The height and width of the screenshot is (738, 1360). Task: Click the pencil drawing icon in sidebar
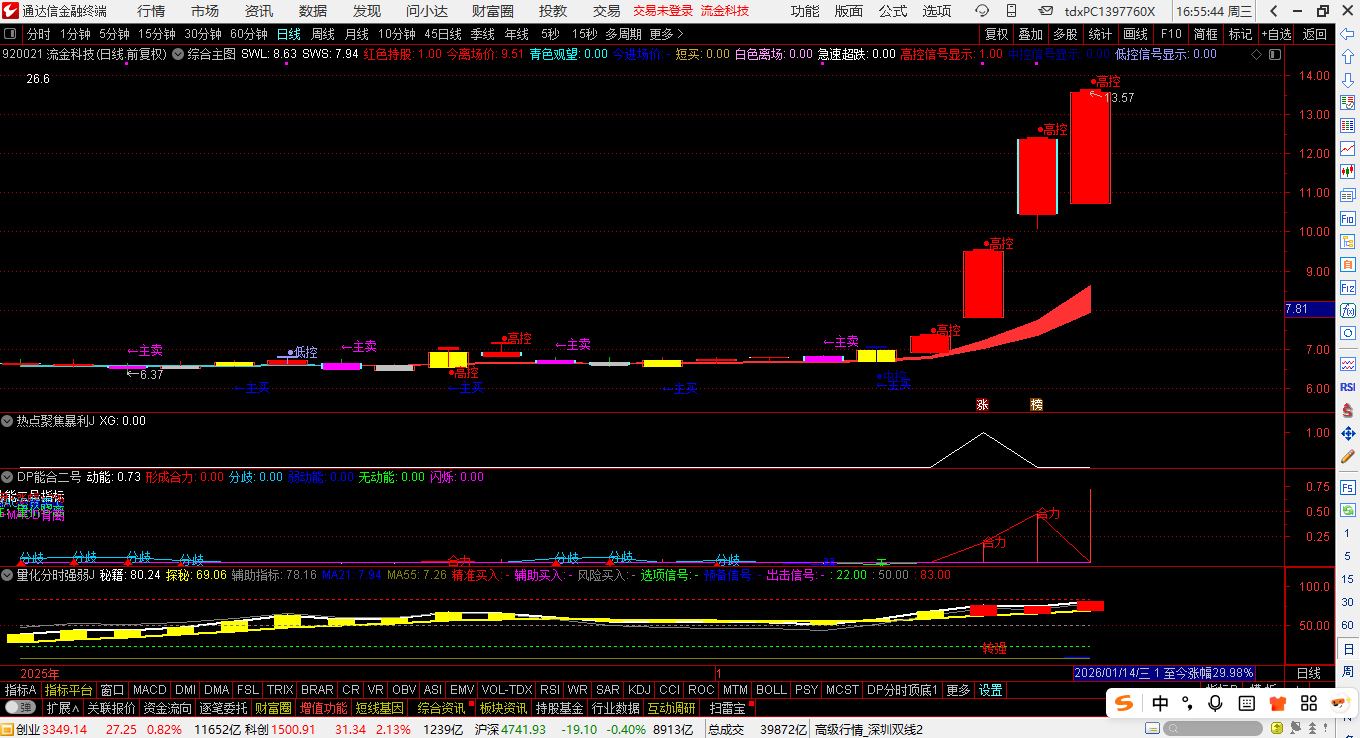[x=1347, y=456]
